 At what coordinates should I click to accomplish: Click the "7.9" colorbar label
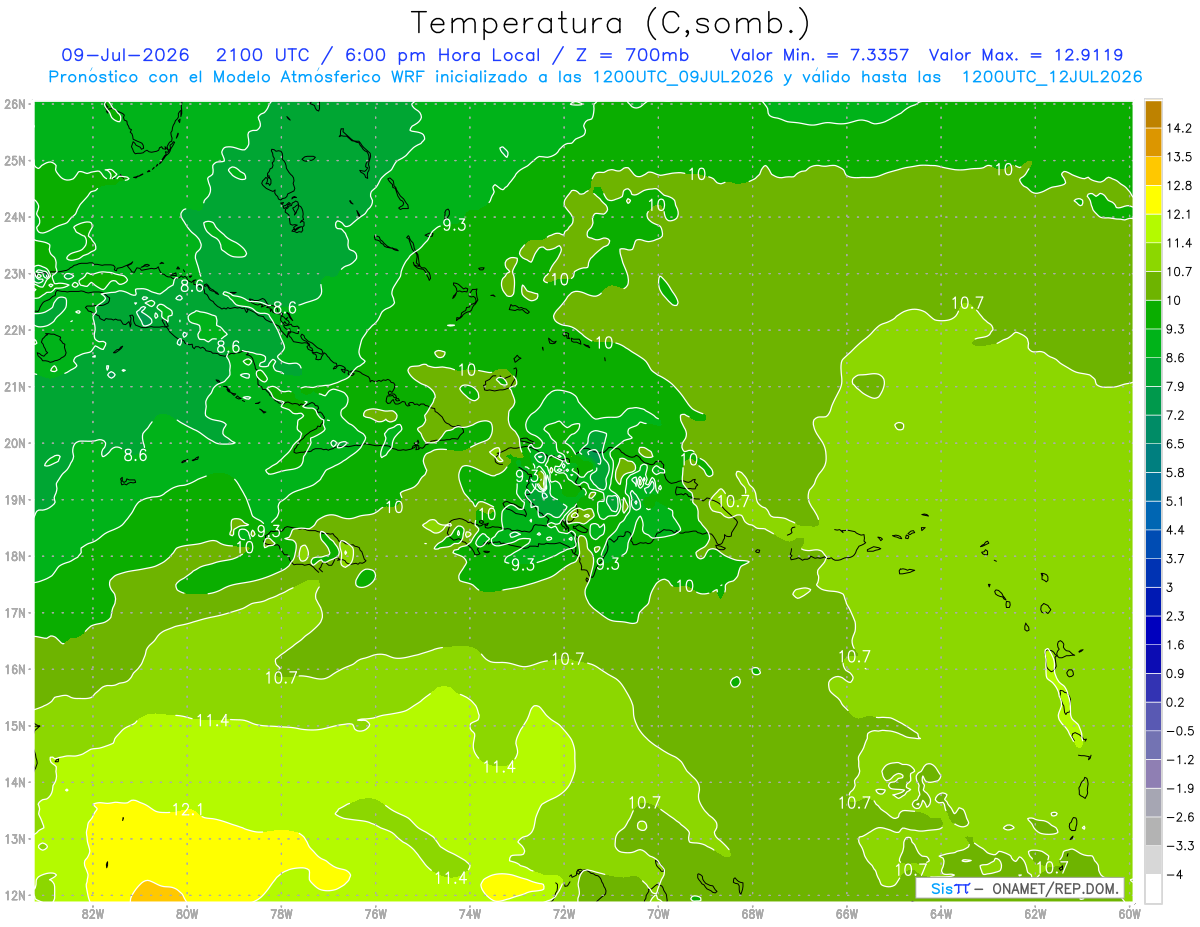tap(1175, 386)
